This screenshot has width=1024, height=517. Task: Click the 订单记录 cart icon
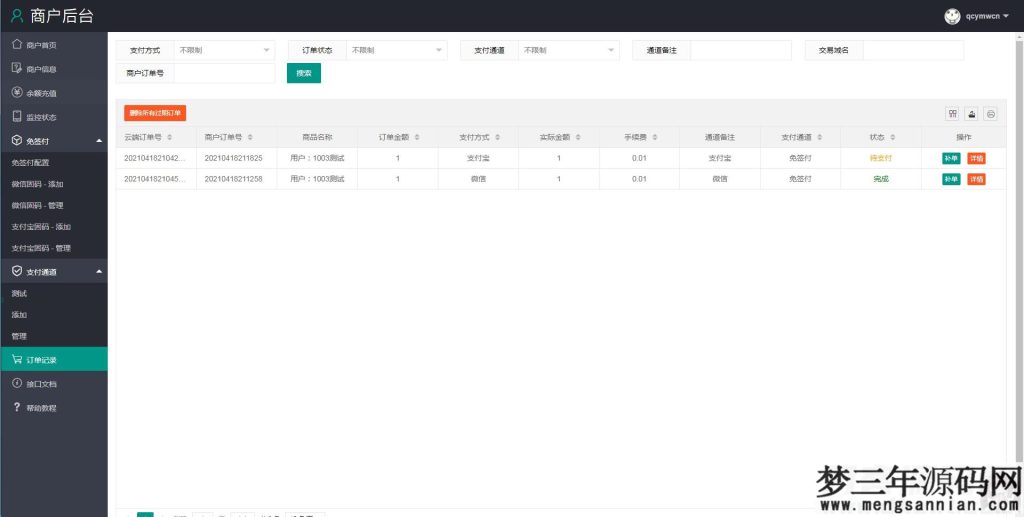click(17, 359)
